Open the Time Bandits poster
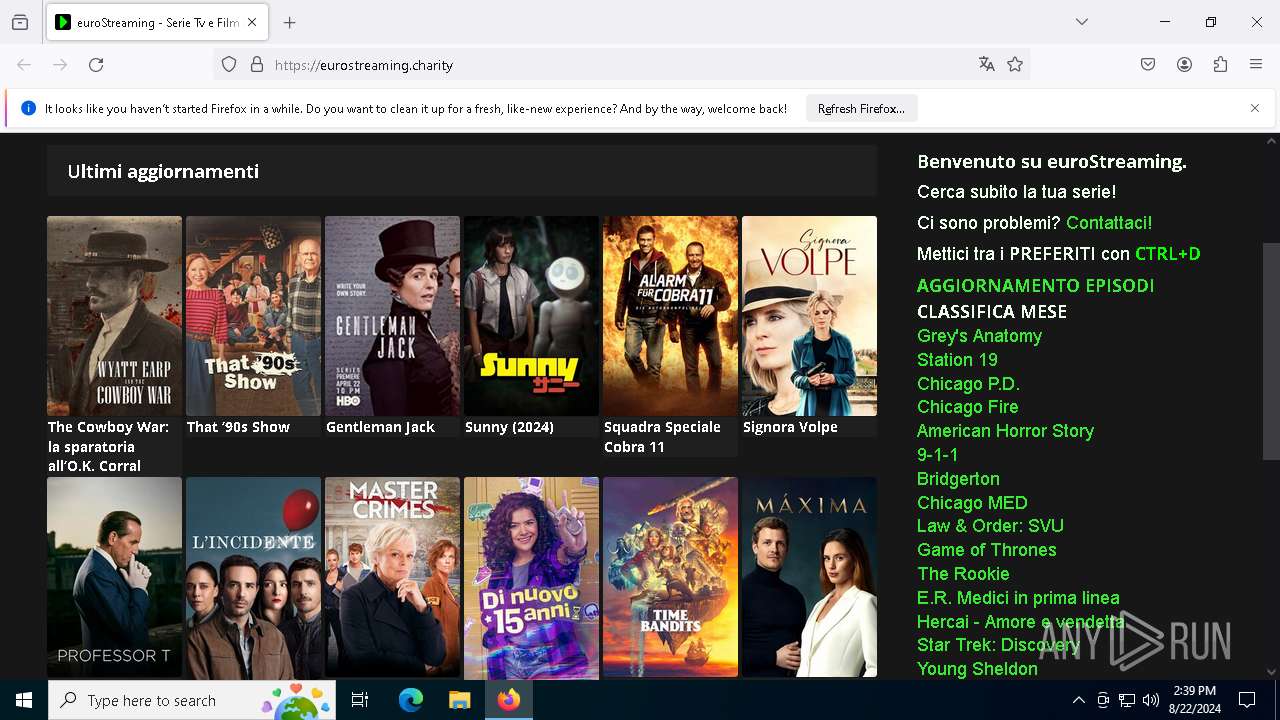Viewport: 1280px width, 720px height. click(670, 577)
